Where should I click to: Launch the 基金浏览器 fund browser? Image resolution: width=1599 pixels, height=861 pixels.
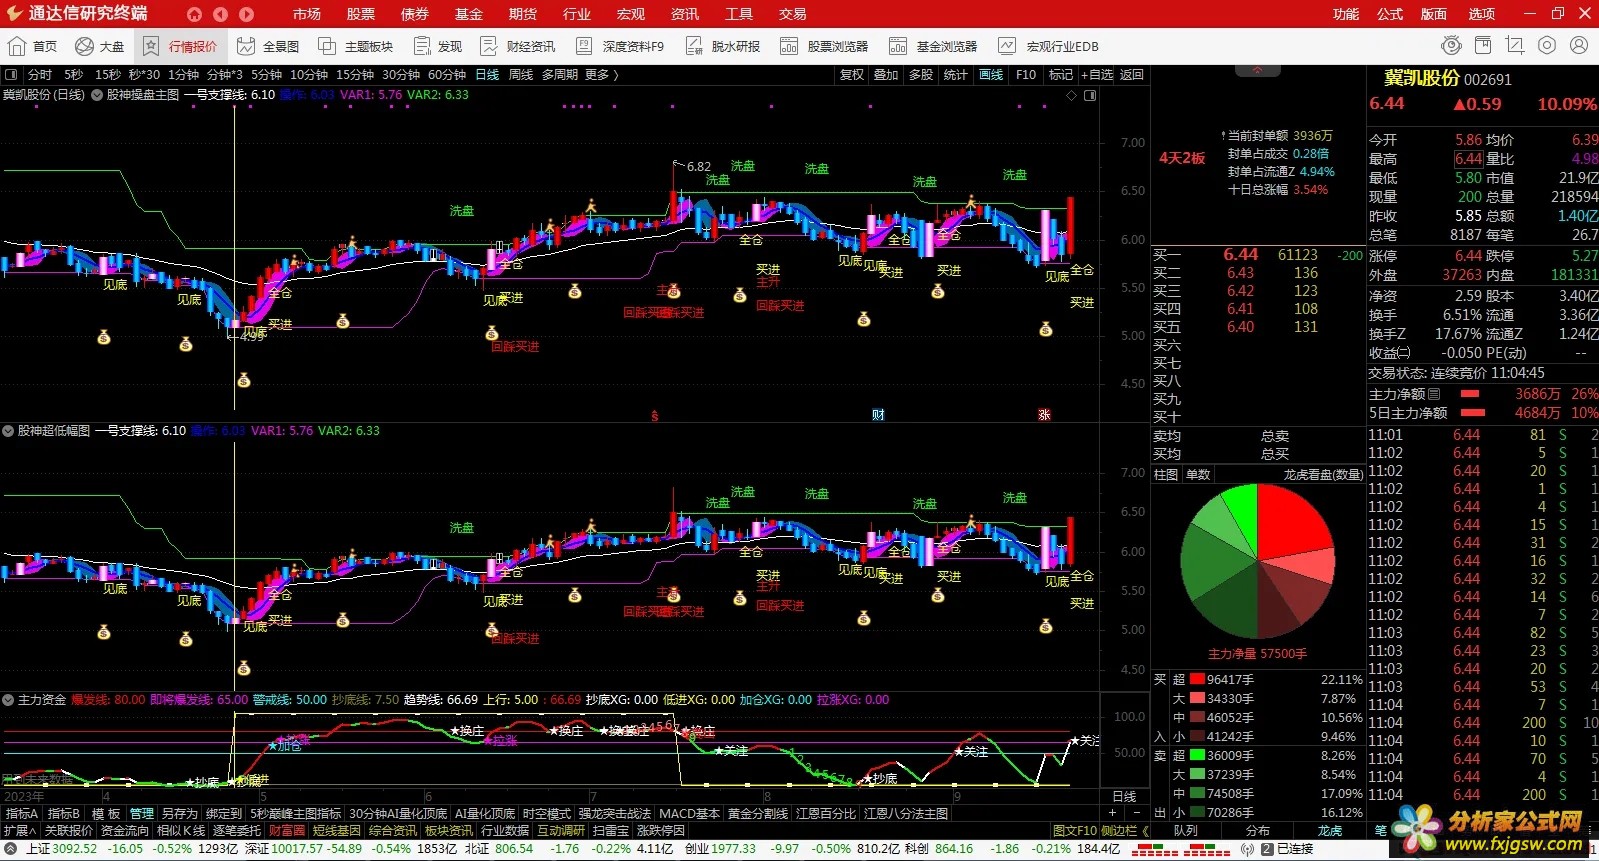pyautogui.click(x=934, y=46)
